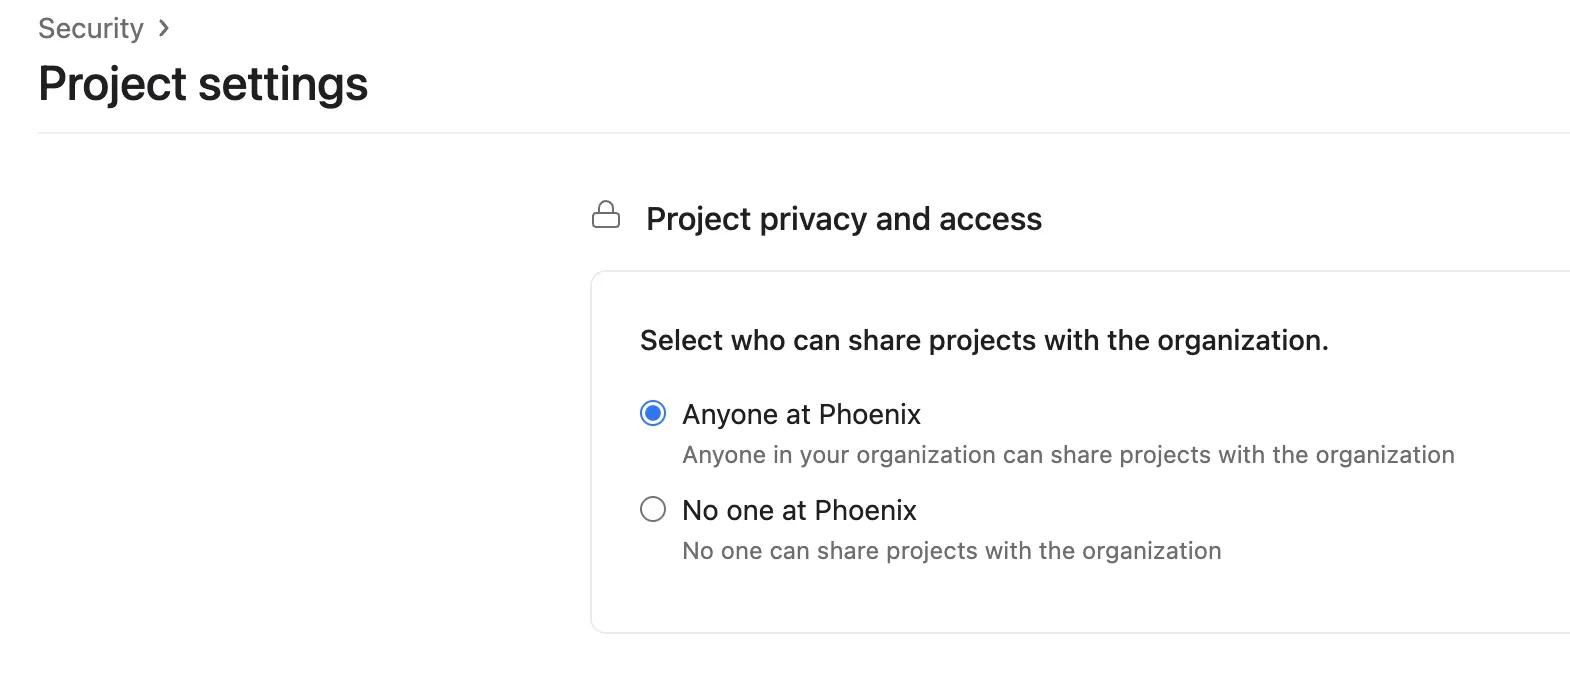Click empty space inside the privacy card bottom
Screen dimensions: 1570x690
click(1000, 598)
